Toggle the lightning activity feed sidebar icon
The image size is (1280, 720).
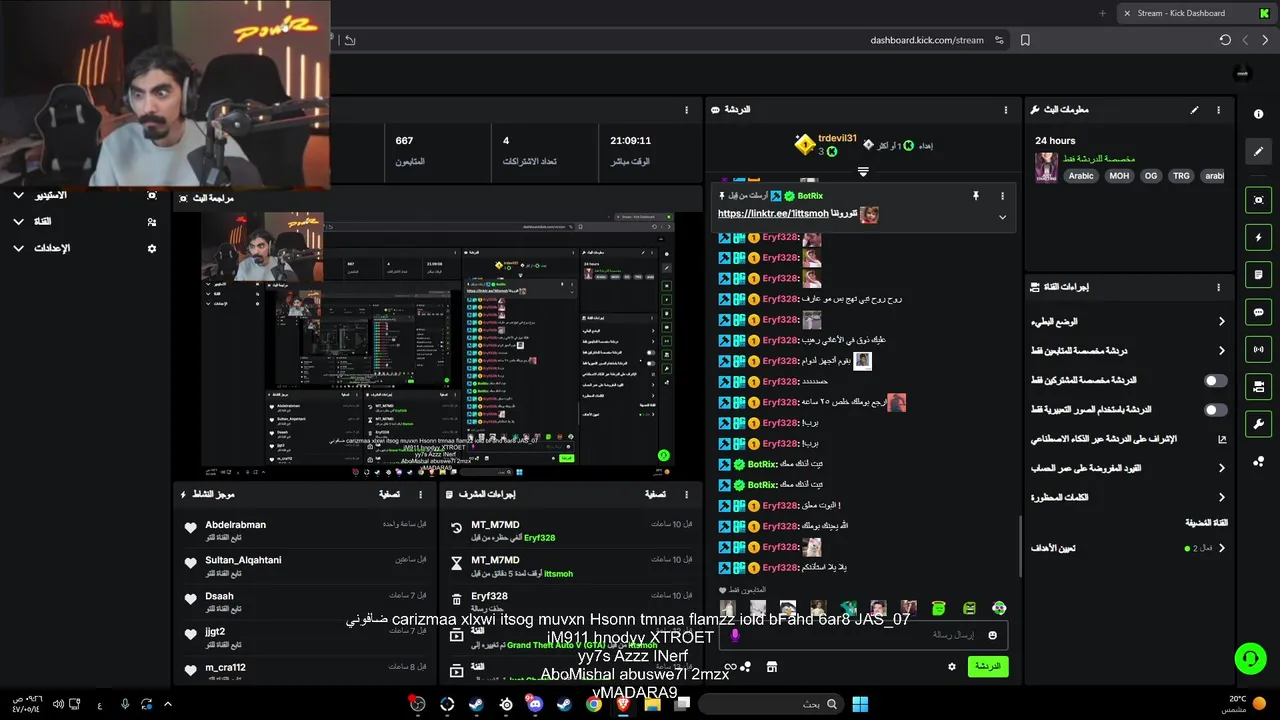click(1258, 238)
